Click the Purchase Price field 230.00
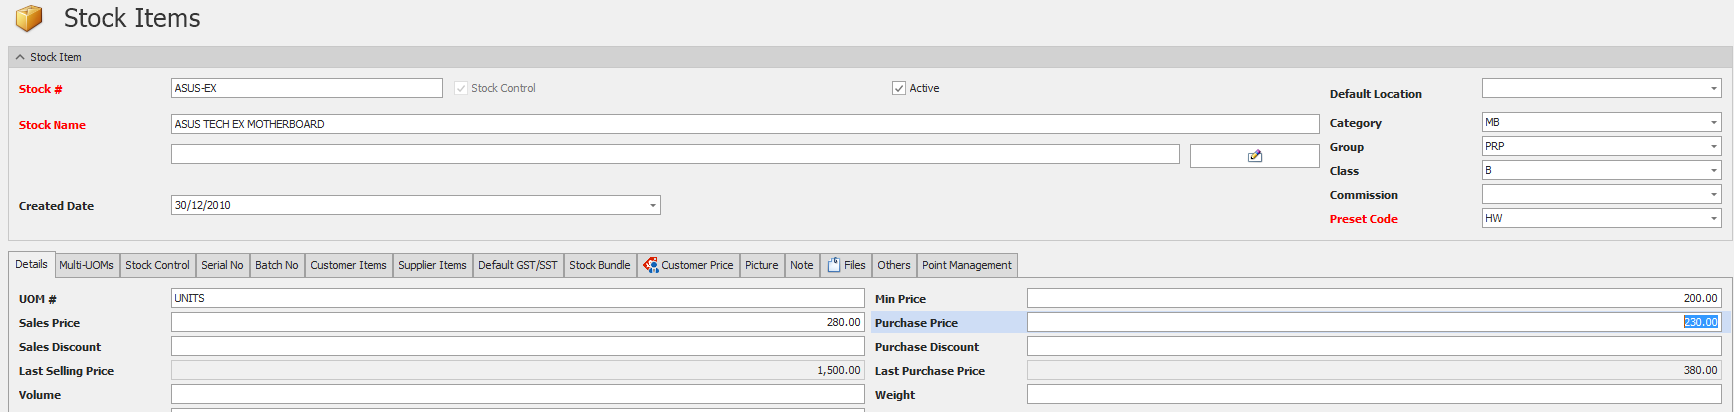 pyautogui.click(x=1374, y=322)
